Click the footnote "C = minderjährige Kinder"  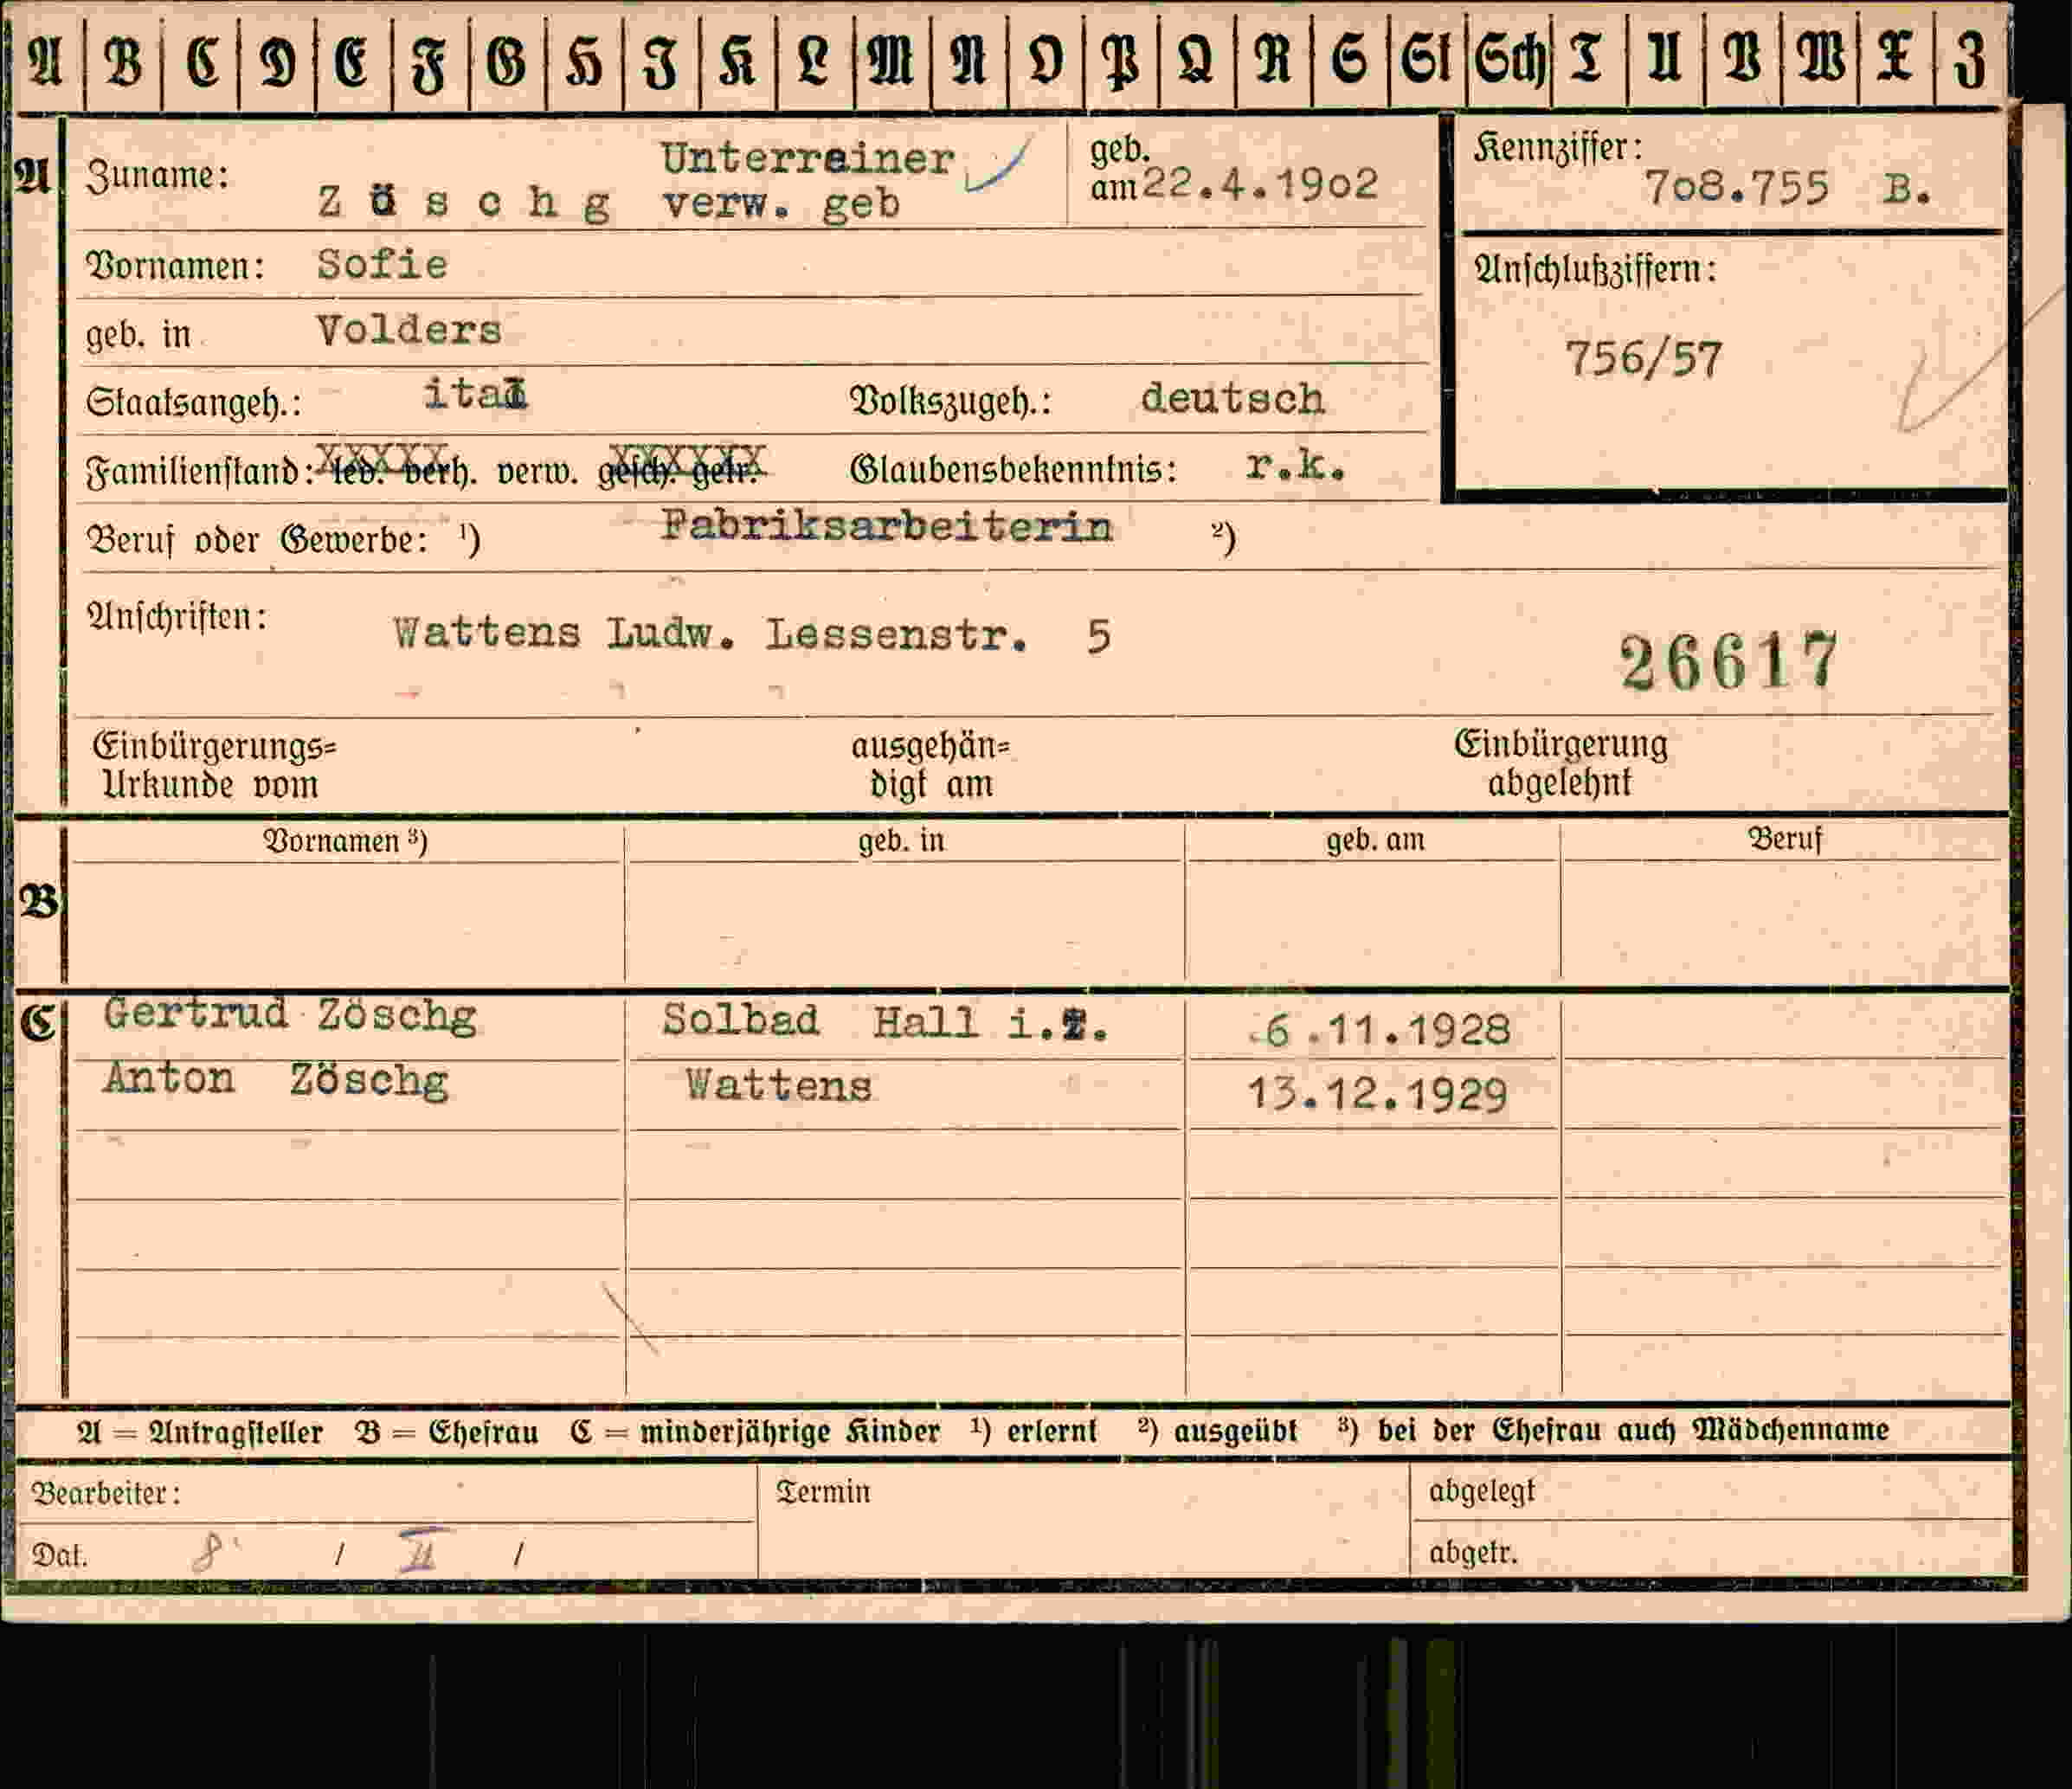(755, 1431)
